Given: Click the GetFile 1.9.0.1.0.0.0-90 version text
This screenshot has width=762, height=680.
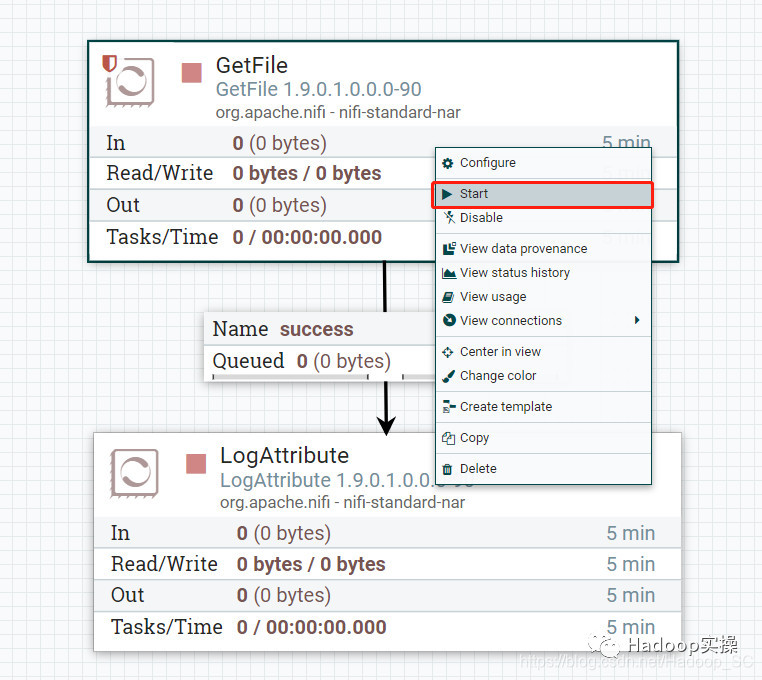Looking at the screenshot, I should [318, 89].
